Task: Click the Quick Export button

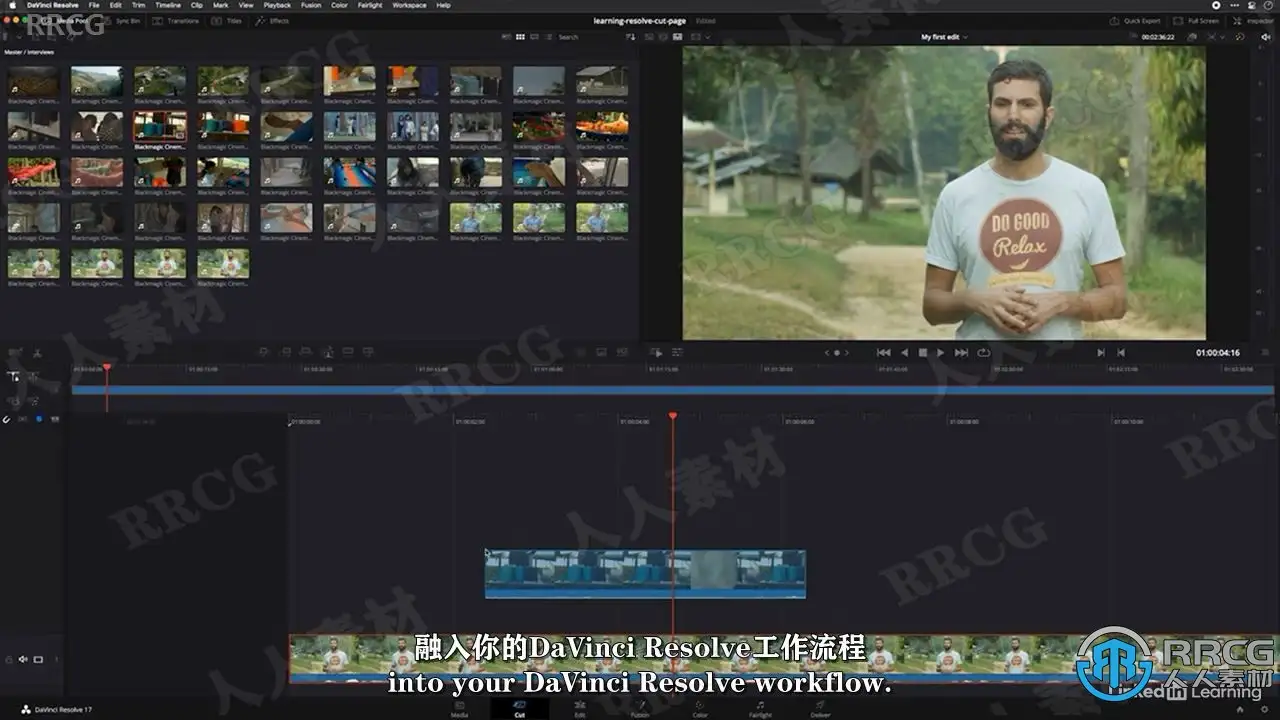Action: pyautogui.click(x=1135, y=21)
